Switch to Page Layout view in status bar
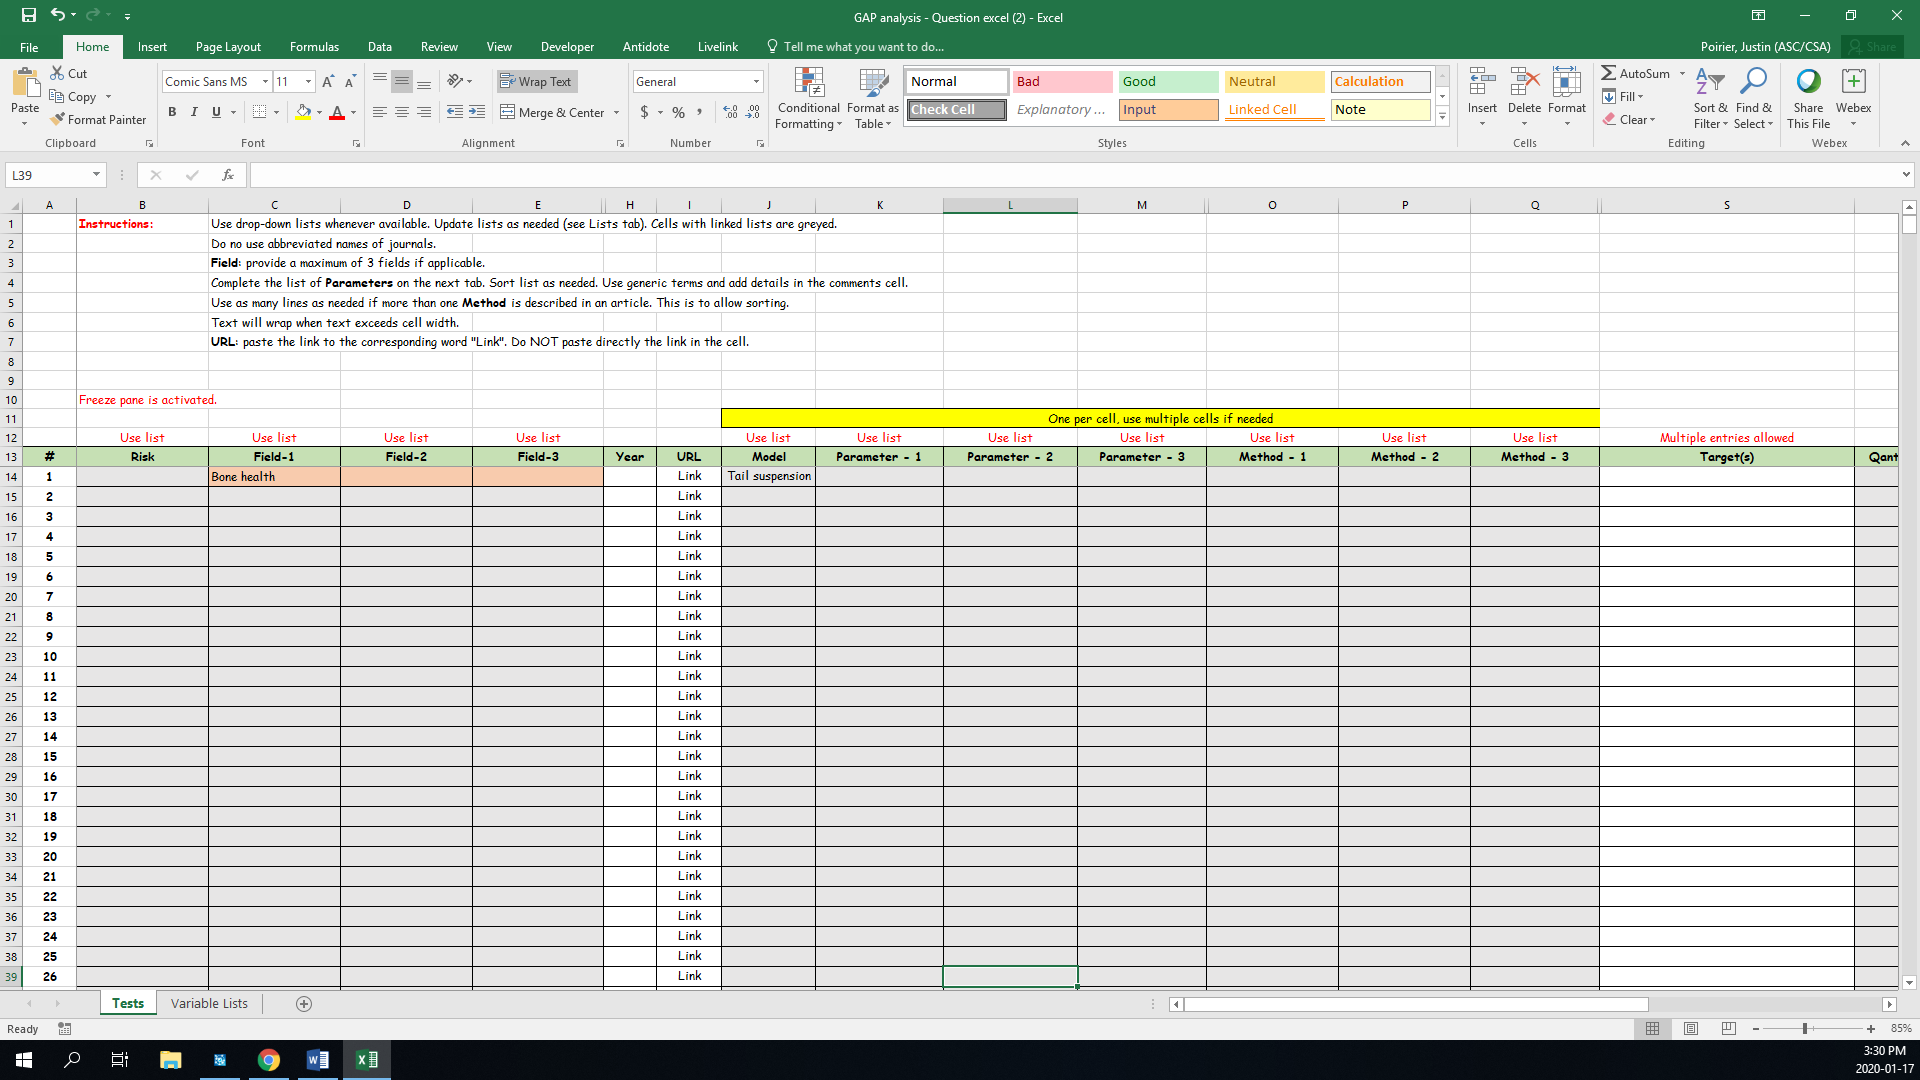This screenshot has height=1080, width=1920. click(x=1691, y=1029)
